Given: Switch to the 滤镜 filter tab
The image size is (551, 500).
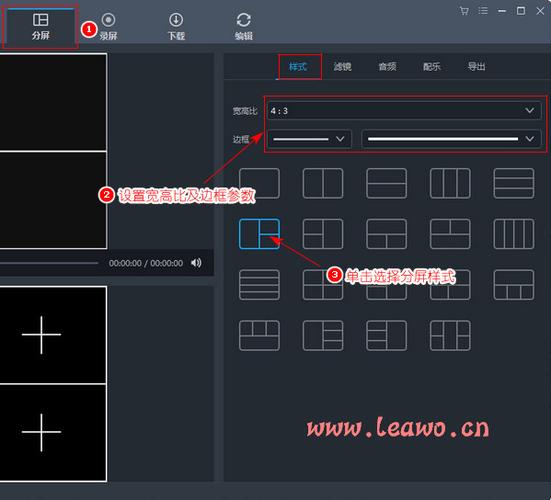Looking at the screenshot, I should pos(343,66).
